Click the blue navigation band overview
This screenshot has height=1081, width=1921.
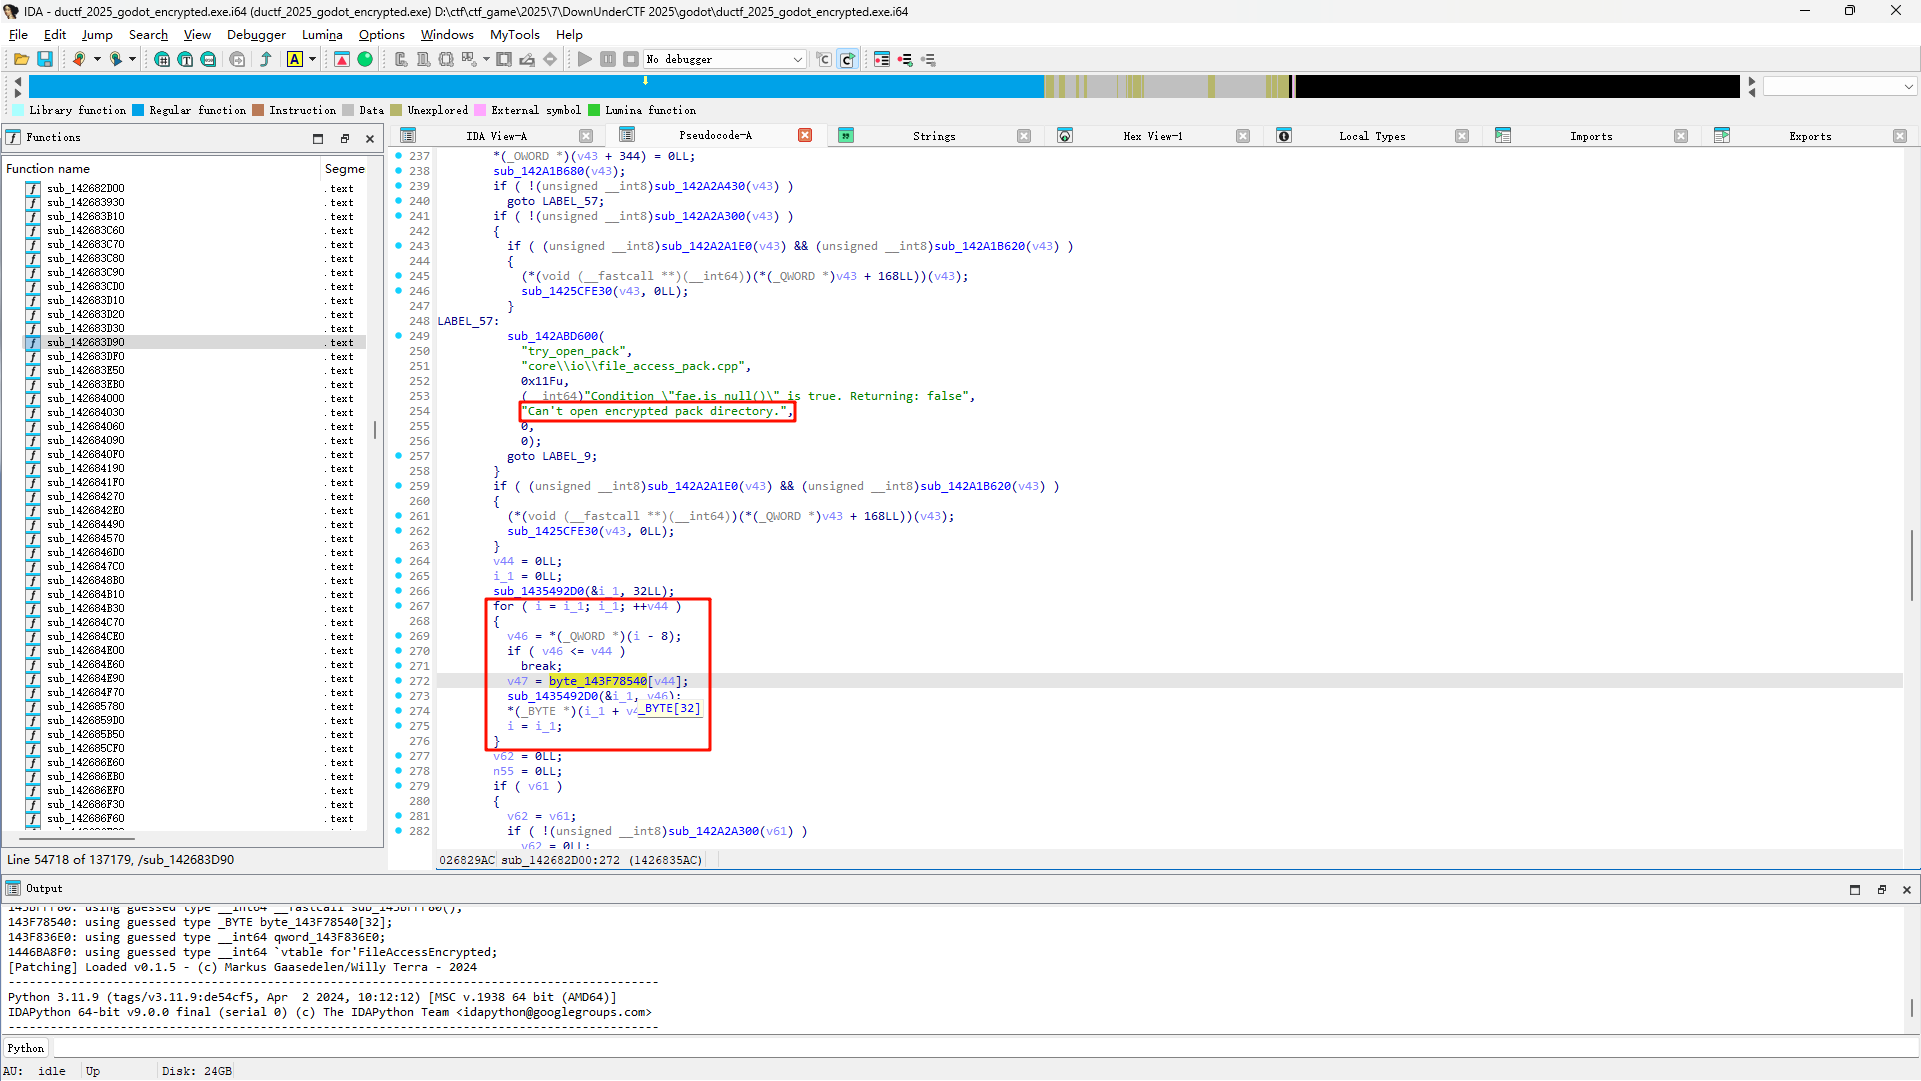click(x=535, y=87)
